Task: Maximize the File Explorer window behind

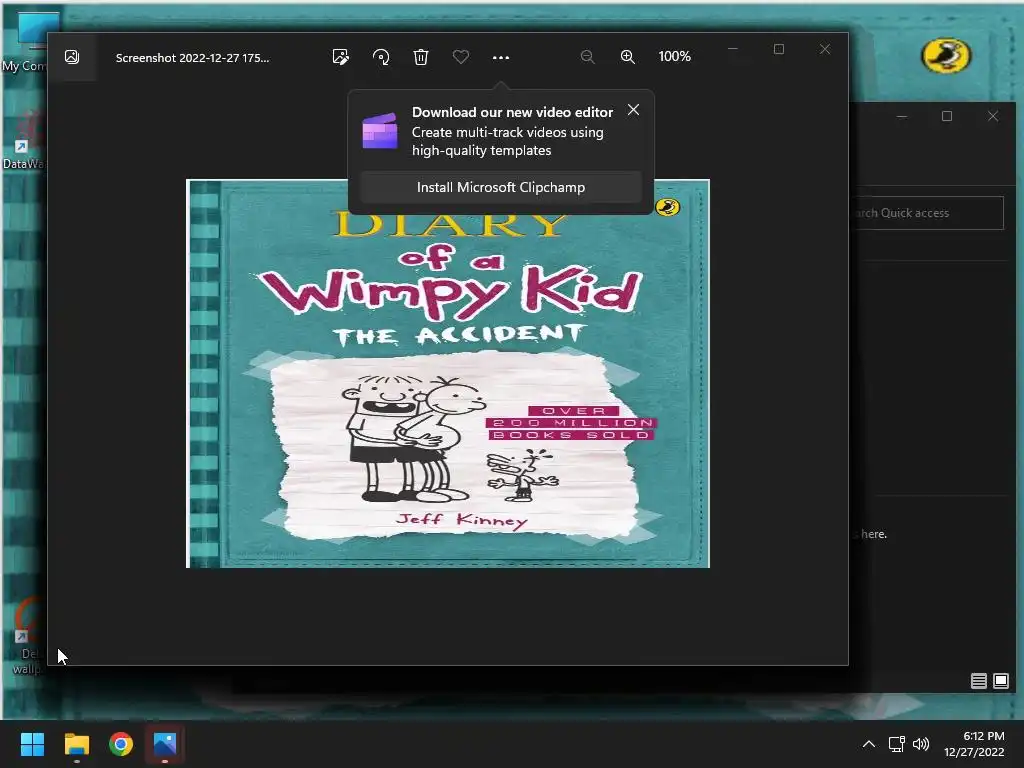Action: 947,116
